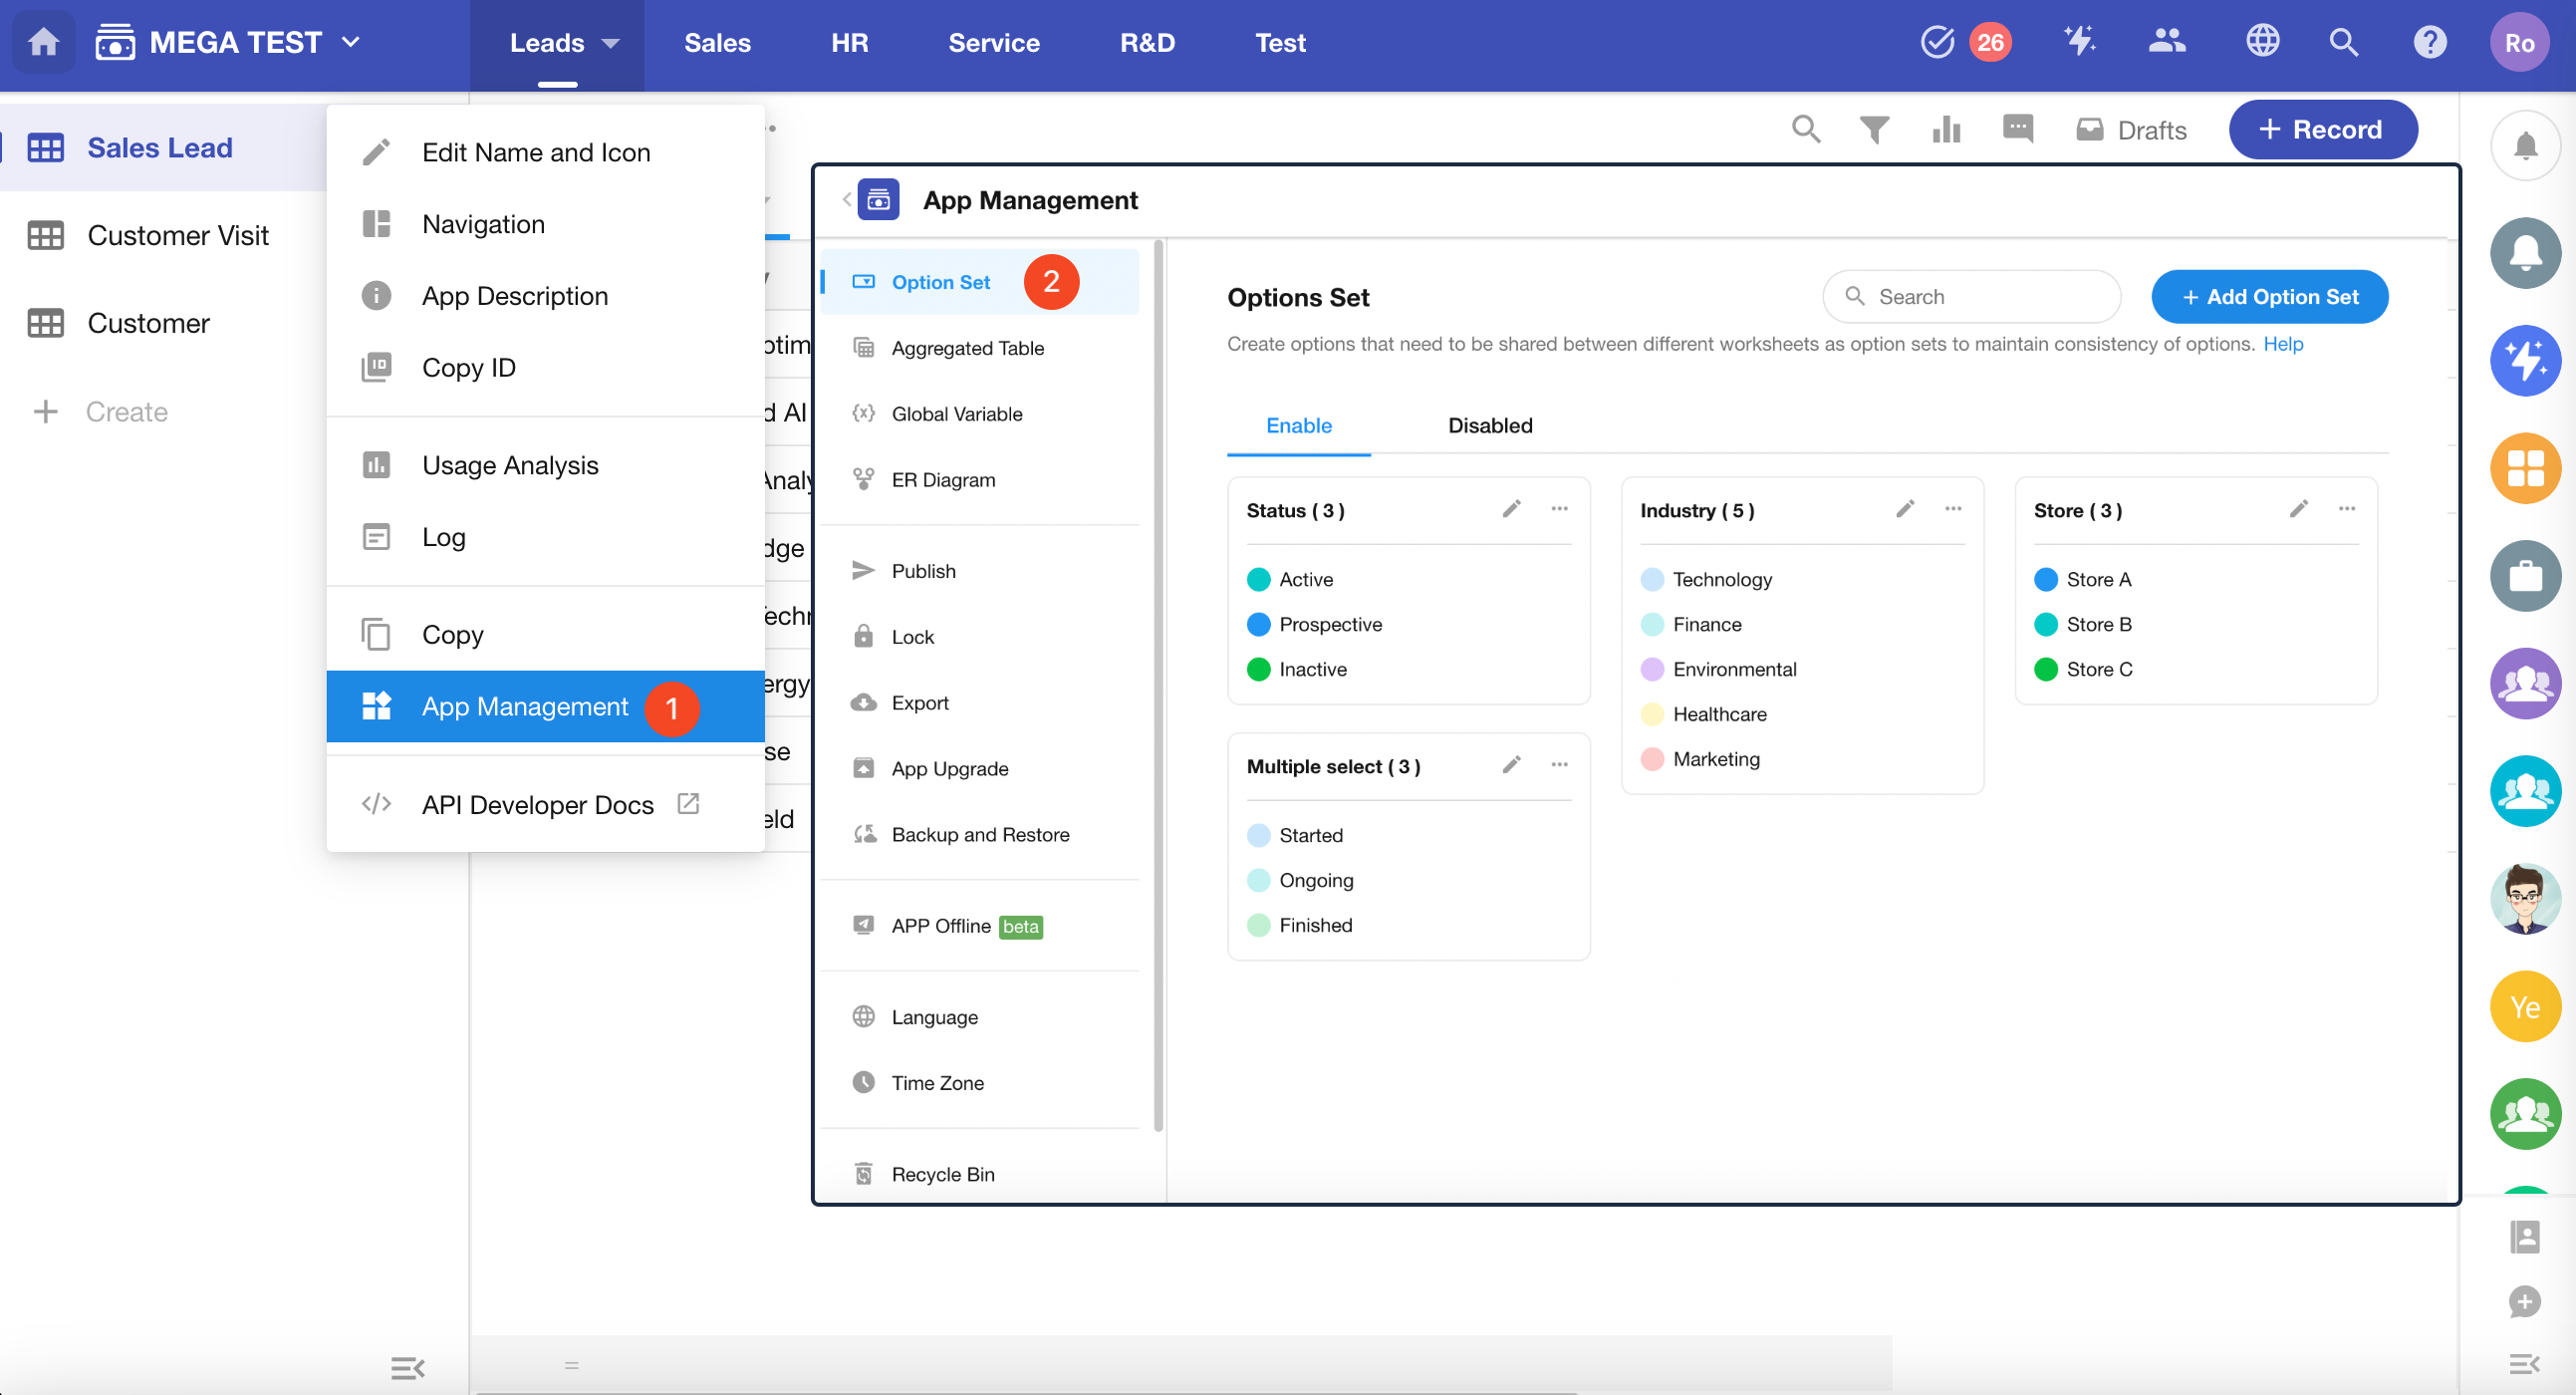Select Usage Analysis menu entry
Viewport: 2576px width, 1395px height.
click(510, 465)
